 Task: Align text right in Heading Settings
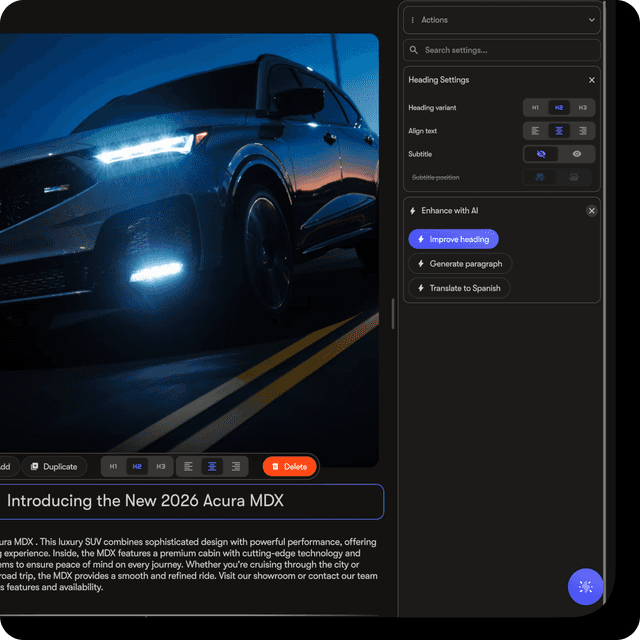coord(582,131)
